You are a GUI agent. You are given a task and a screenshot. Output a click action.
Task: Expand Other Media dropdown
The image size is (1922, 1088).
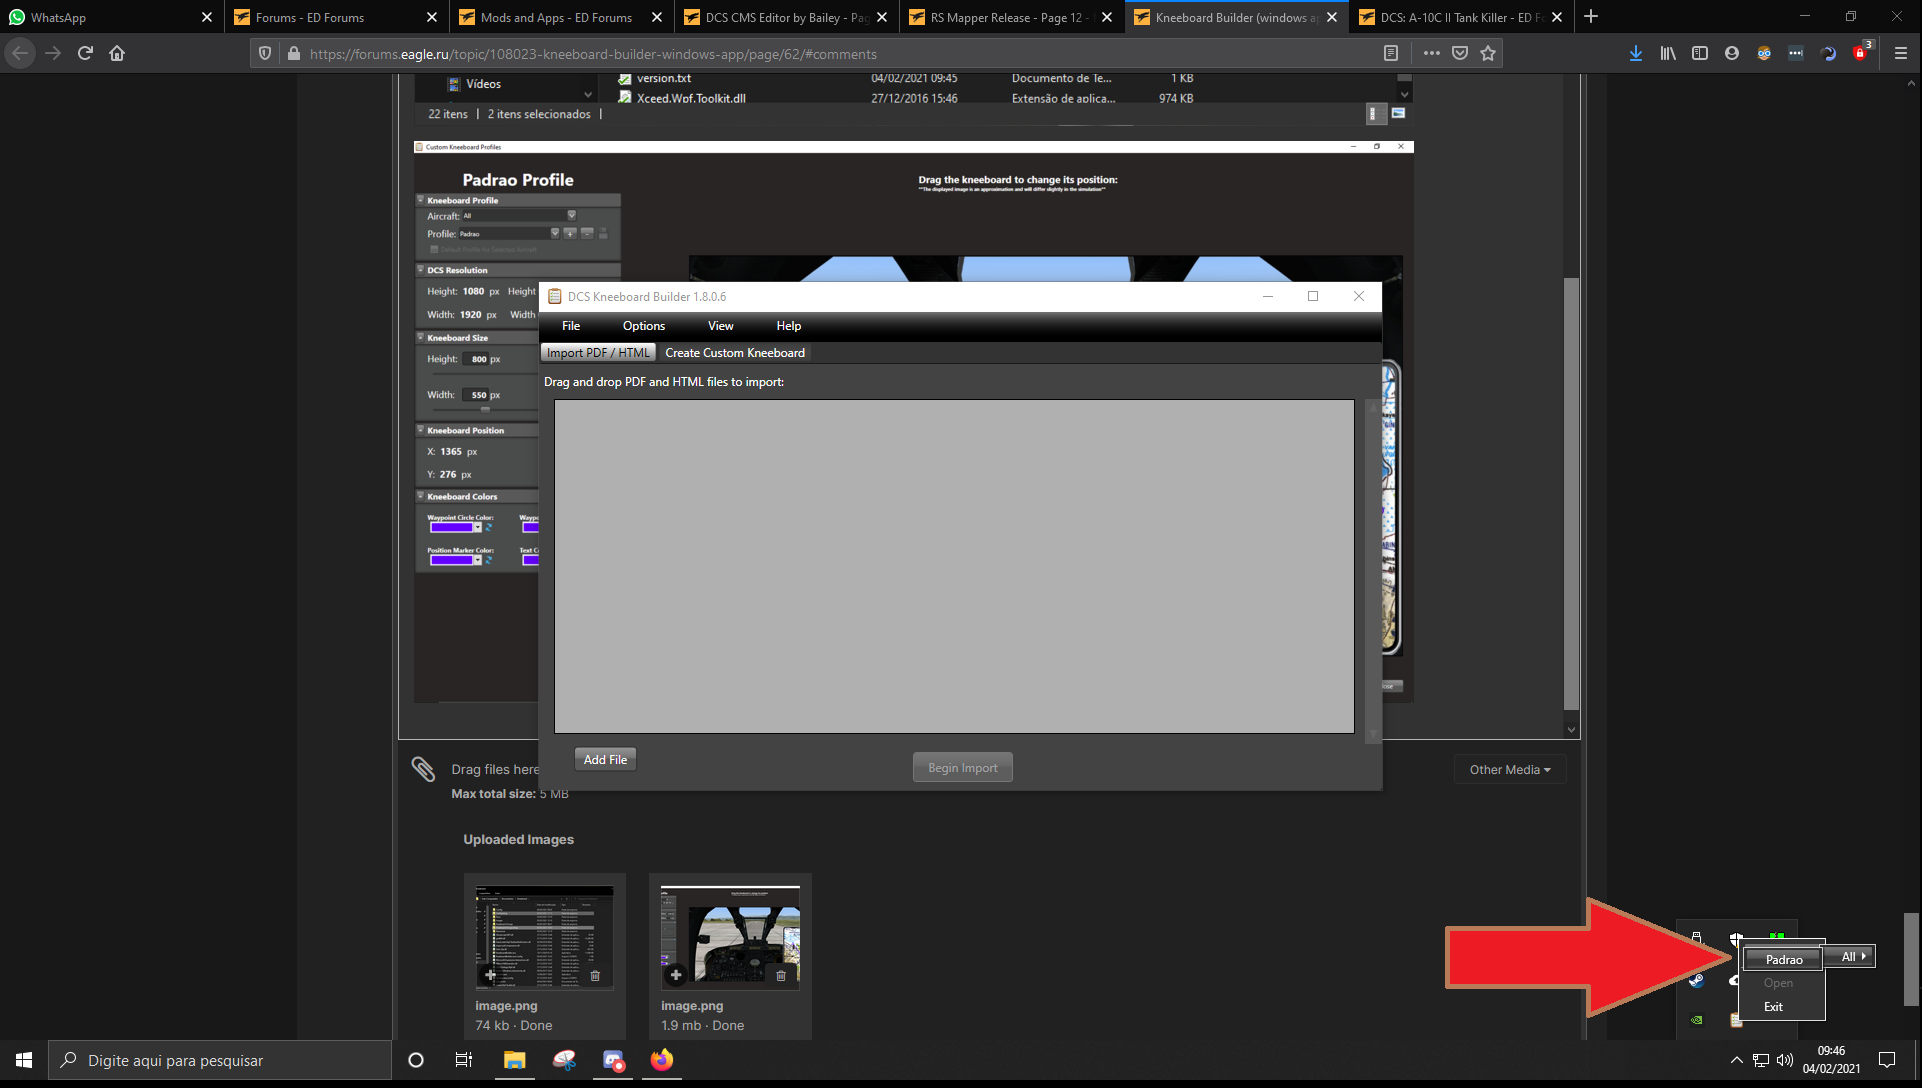pos(1510,770)
